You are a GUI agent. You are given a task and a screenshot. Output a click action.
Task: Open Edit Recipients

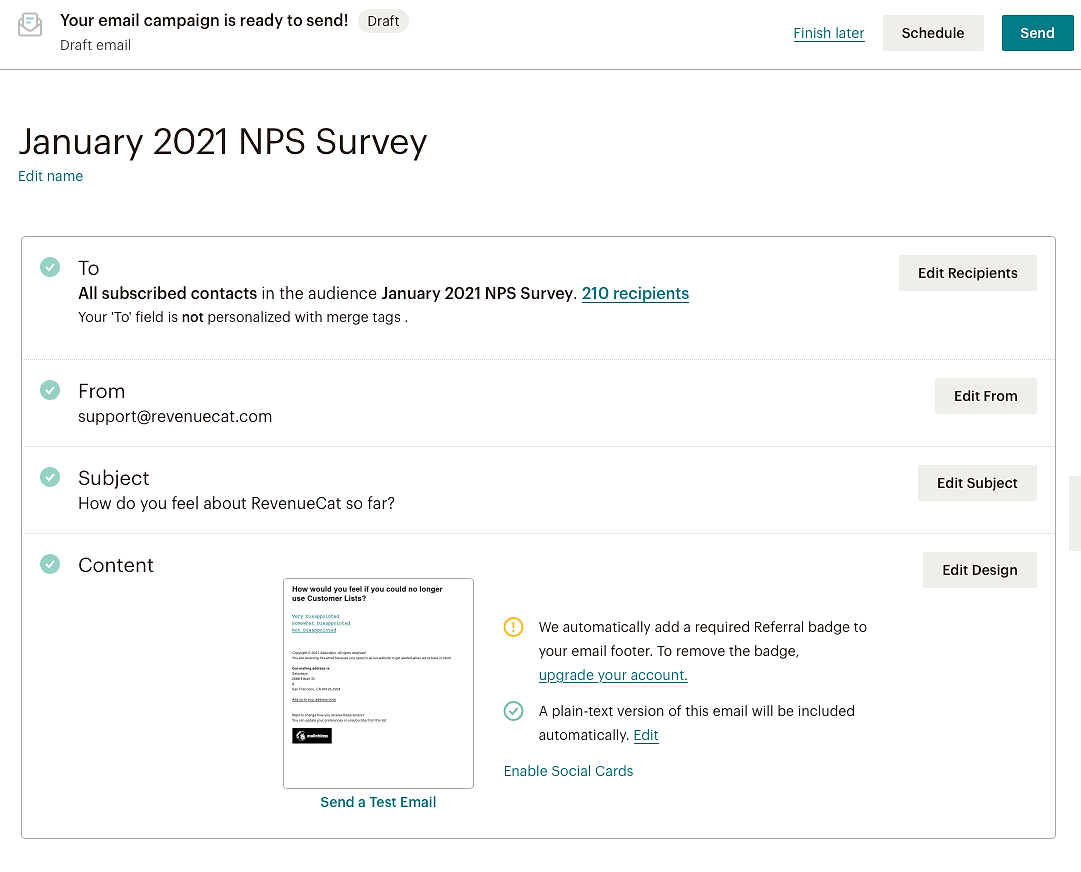[x=967, y=273]
